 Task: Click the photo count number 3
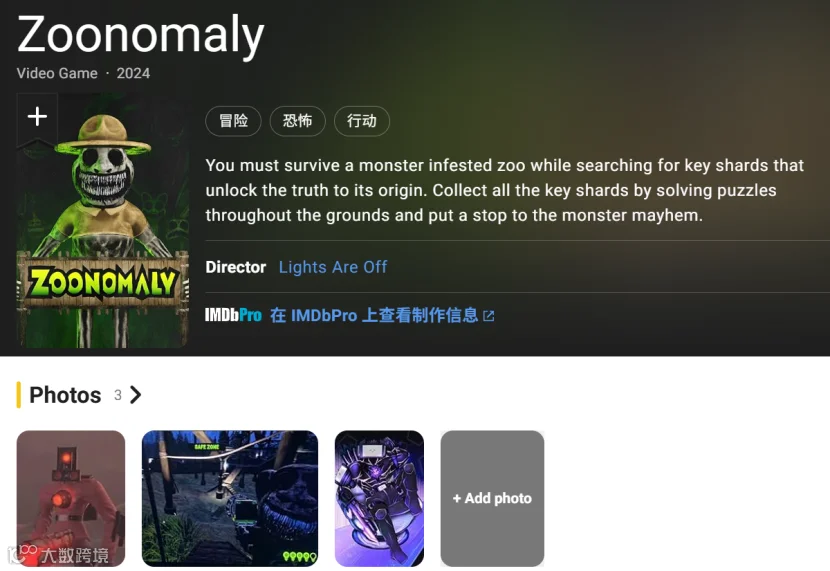[x=118, y=395]
